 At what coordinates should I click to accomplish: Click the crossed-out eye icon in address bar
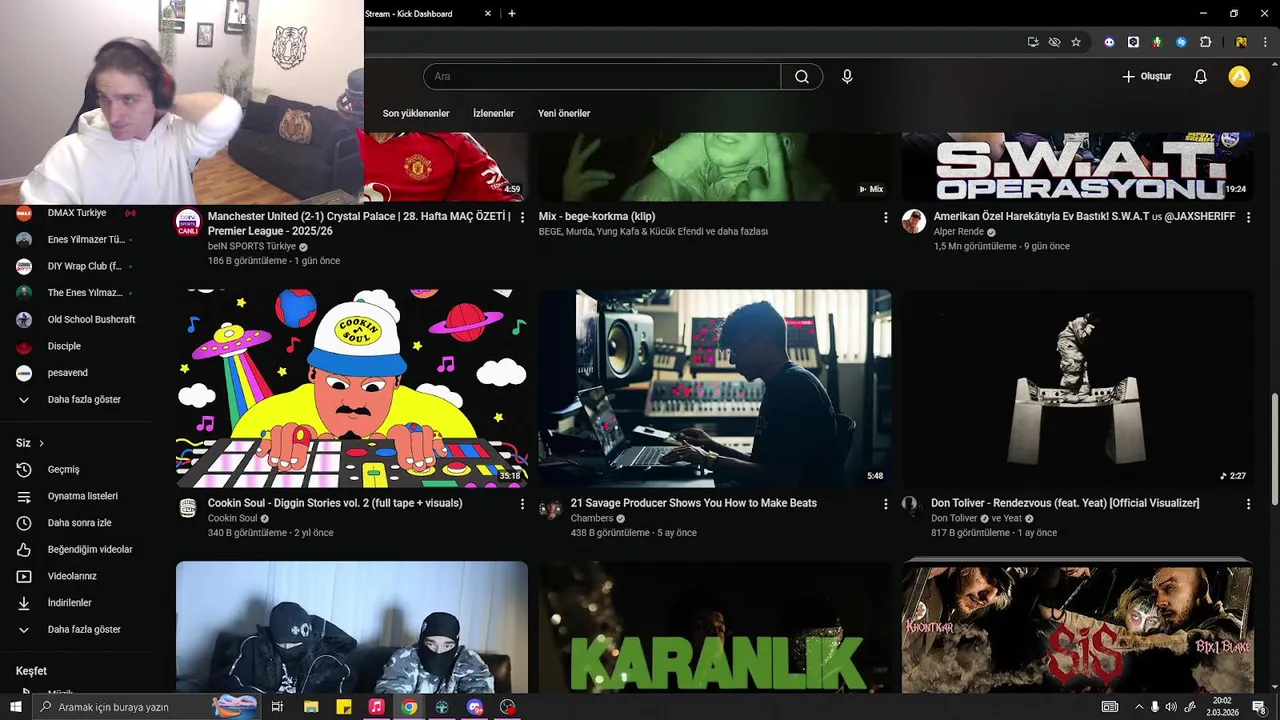[x=1054, y=42]
